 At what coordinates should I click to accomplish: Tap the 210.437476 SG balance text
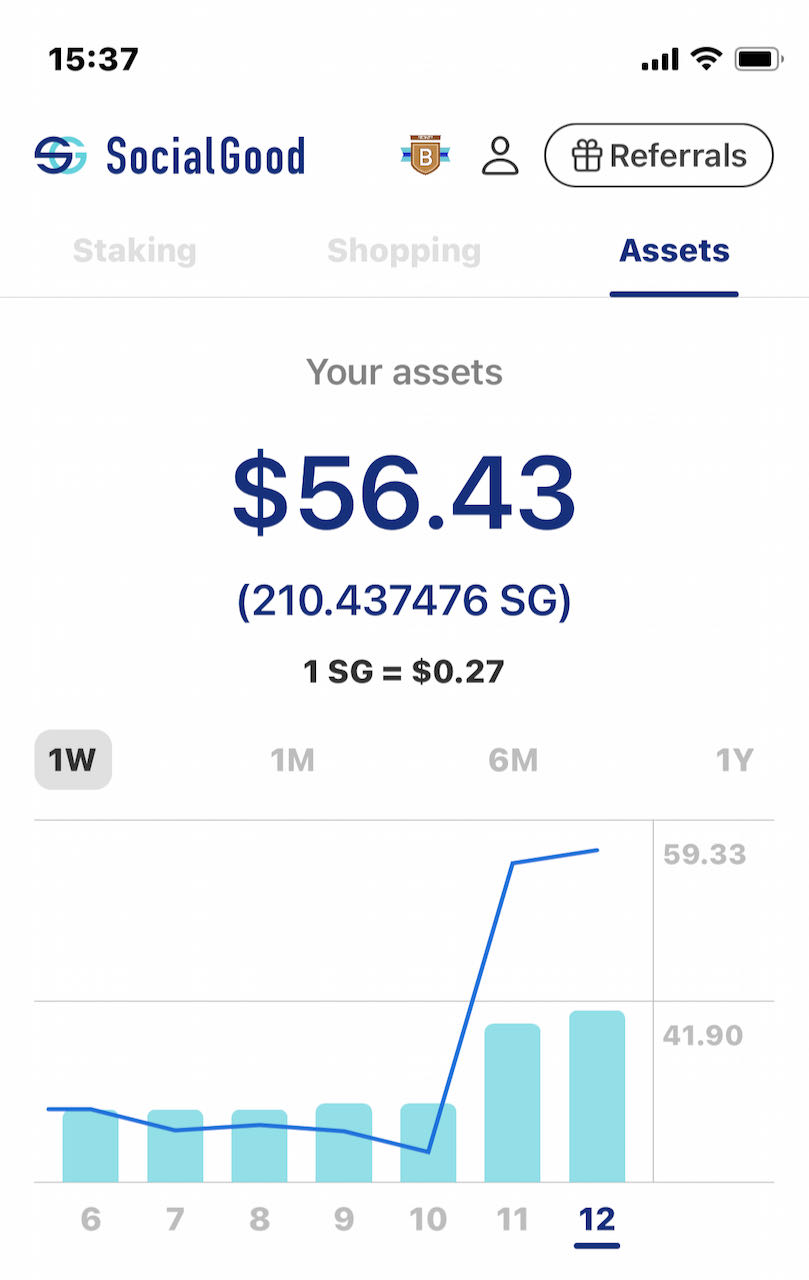point(404,601)
